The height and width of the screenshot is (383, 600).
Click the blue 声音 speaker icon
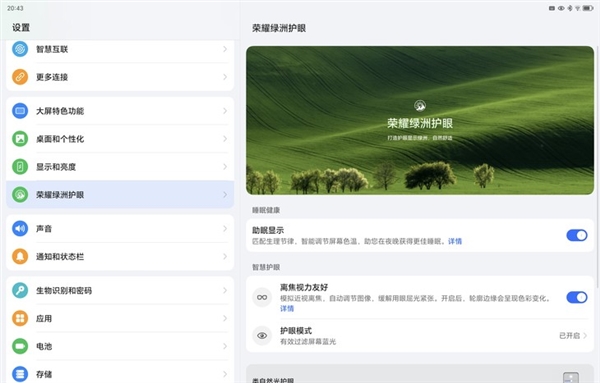(20, 228)
